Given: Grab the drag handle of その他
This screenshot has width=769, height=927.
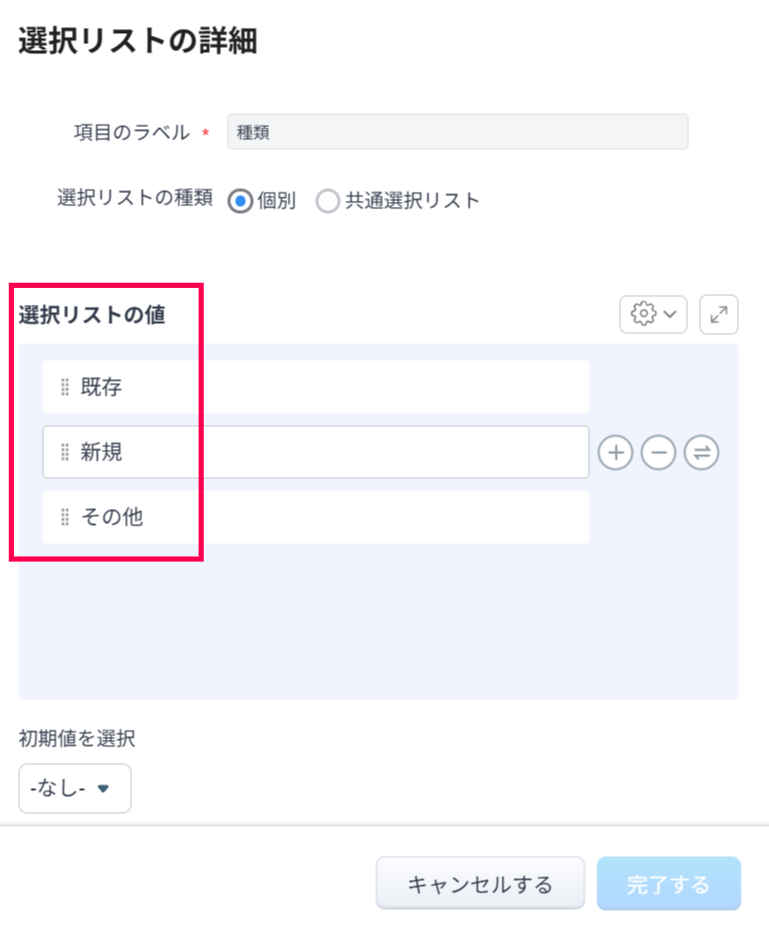Looking at the screenshot, I should (x=65, y=517).
